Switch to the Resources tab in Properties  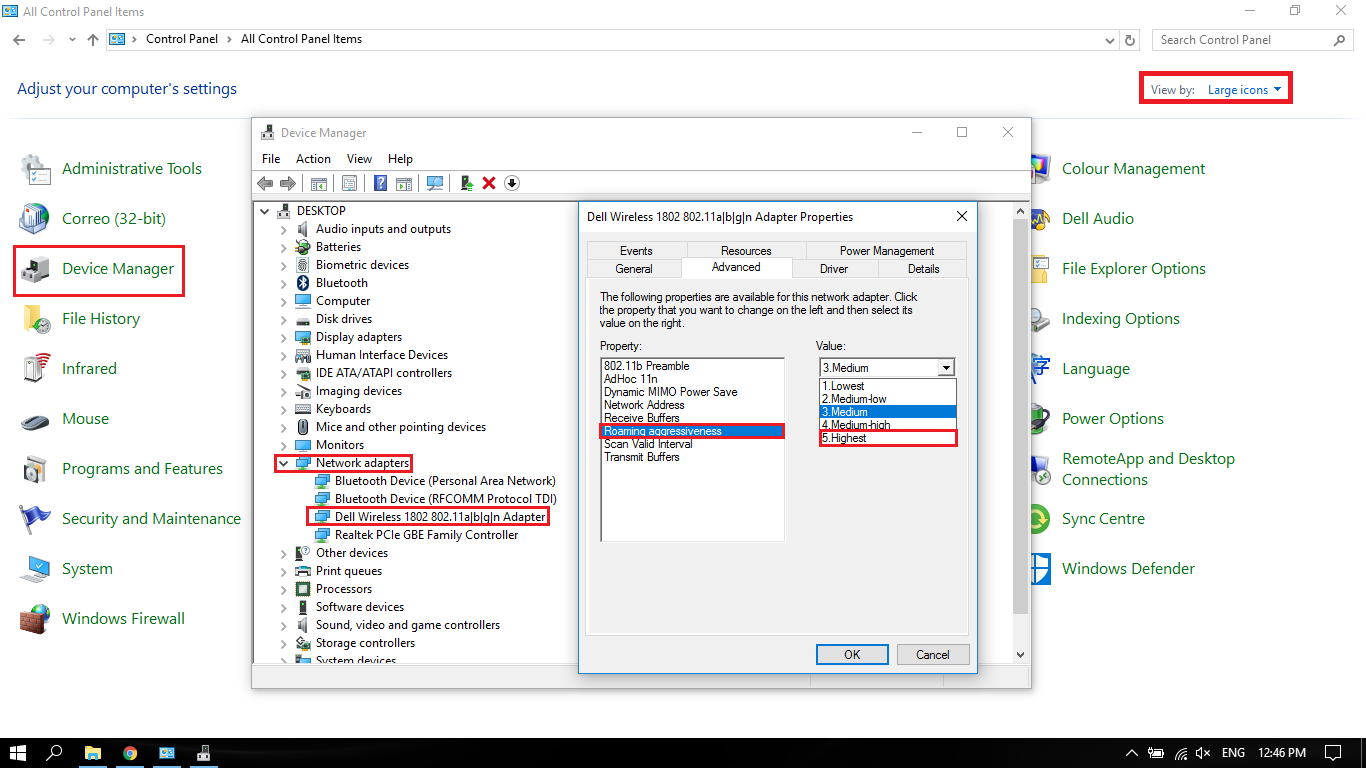[746, 251]
